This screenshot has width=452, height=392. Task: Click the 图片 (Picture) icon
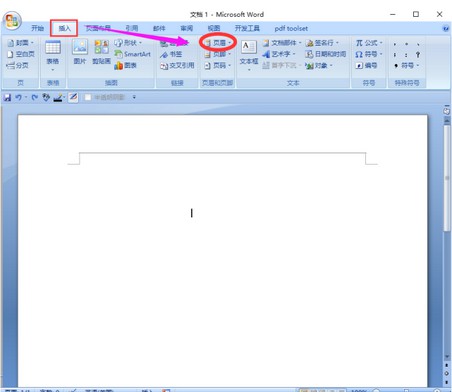point(80,51)
